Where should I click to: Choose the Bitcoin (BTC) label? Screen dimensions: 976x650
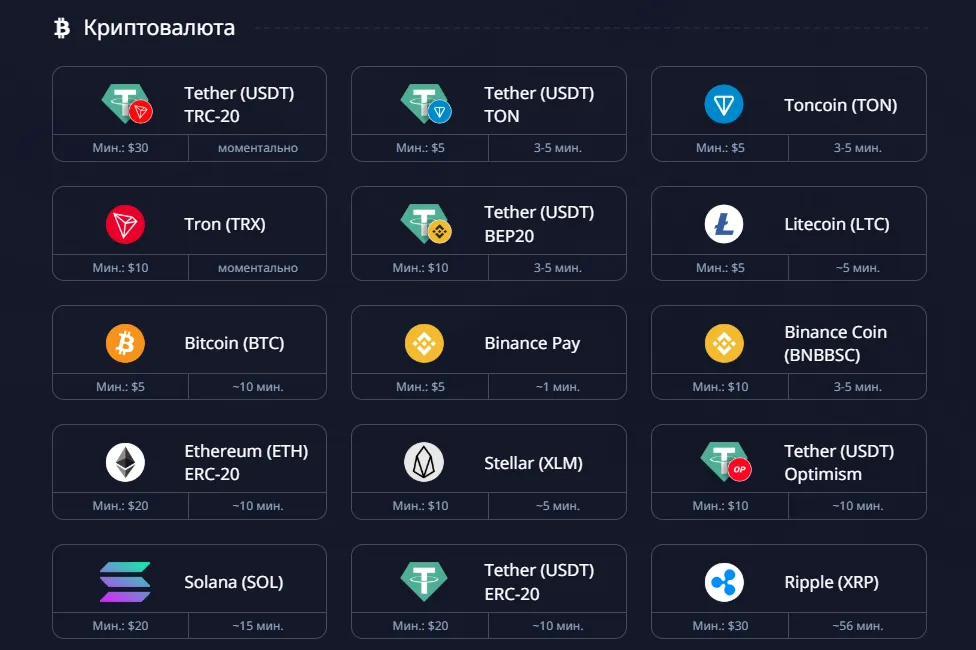pos(234,343)
